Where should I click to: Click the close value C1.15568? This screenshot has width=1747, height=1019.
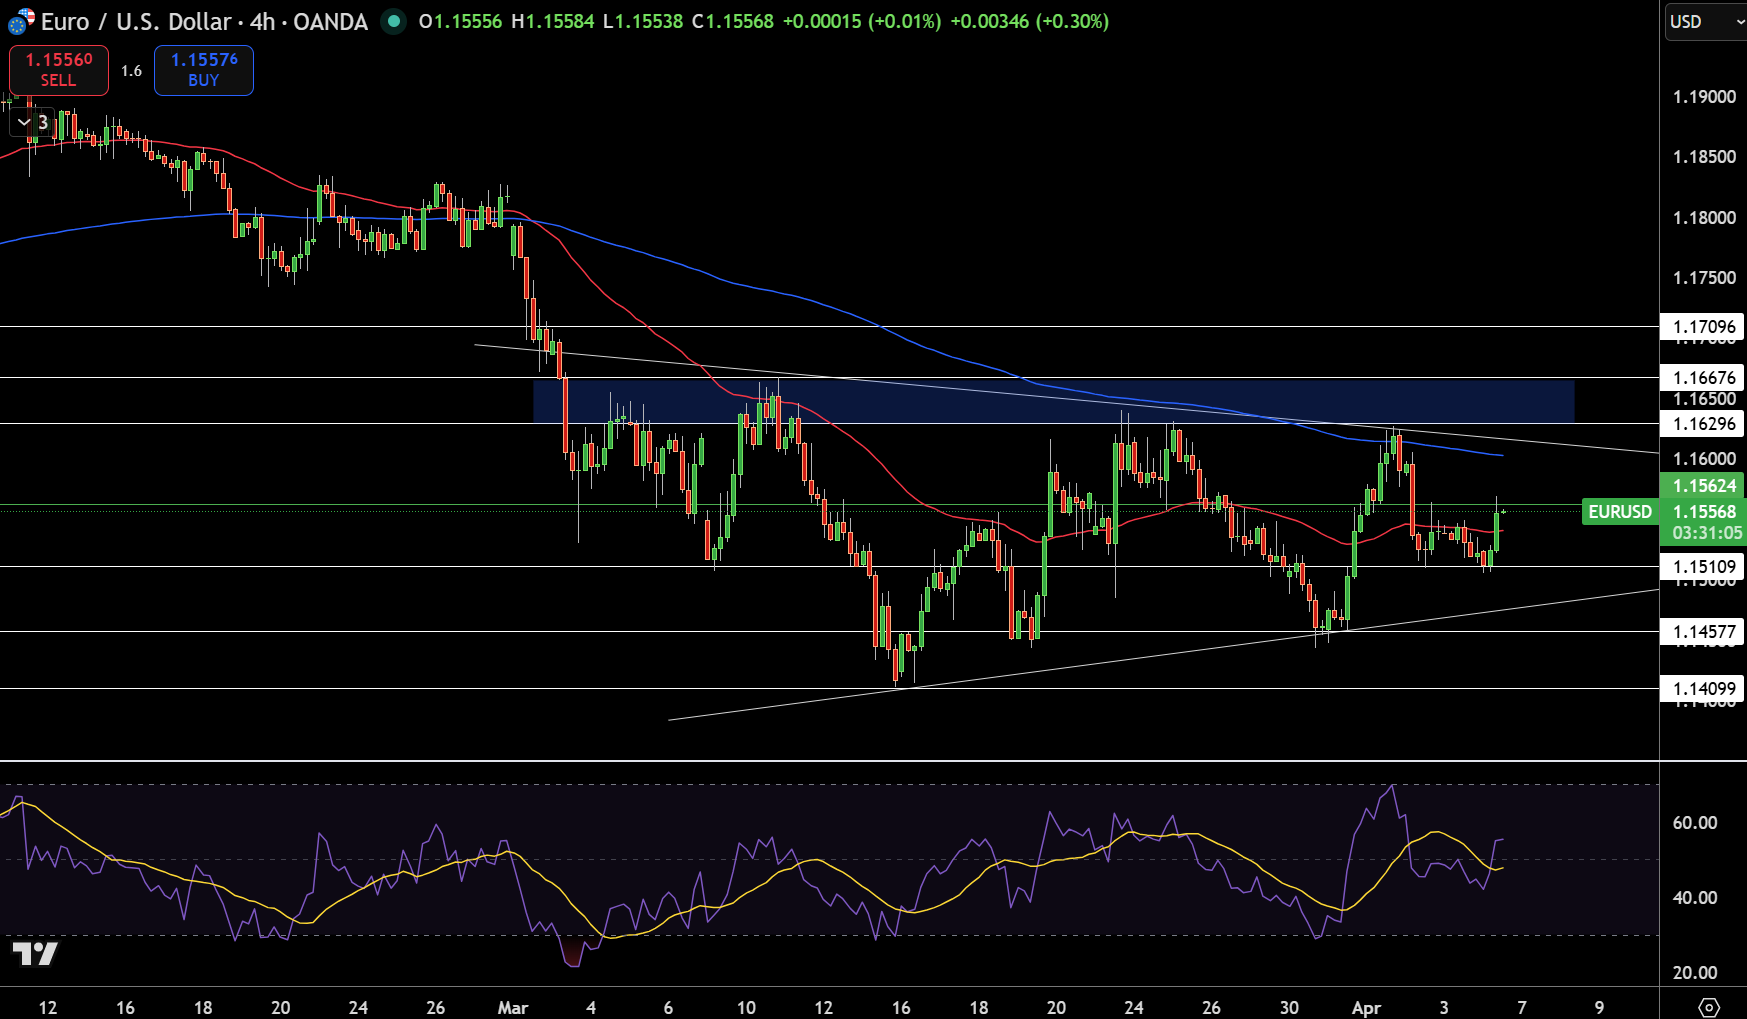click(733, 21)
